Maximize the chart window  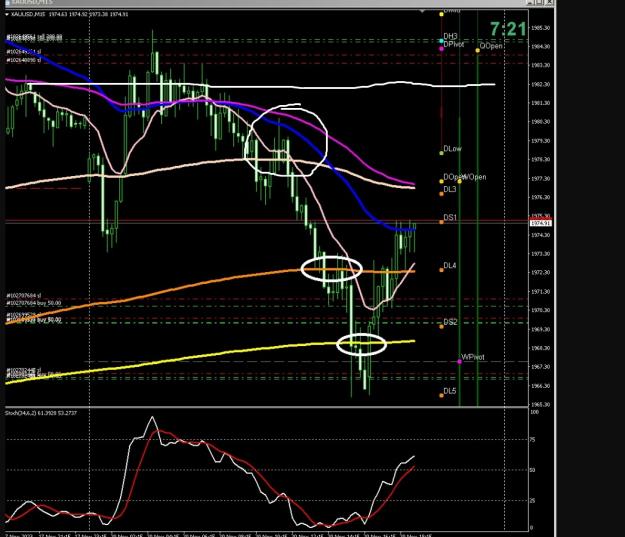pyautogui.click(x=539, y=2)
